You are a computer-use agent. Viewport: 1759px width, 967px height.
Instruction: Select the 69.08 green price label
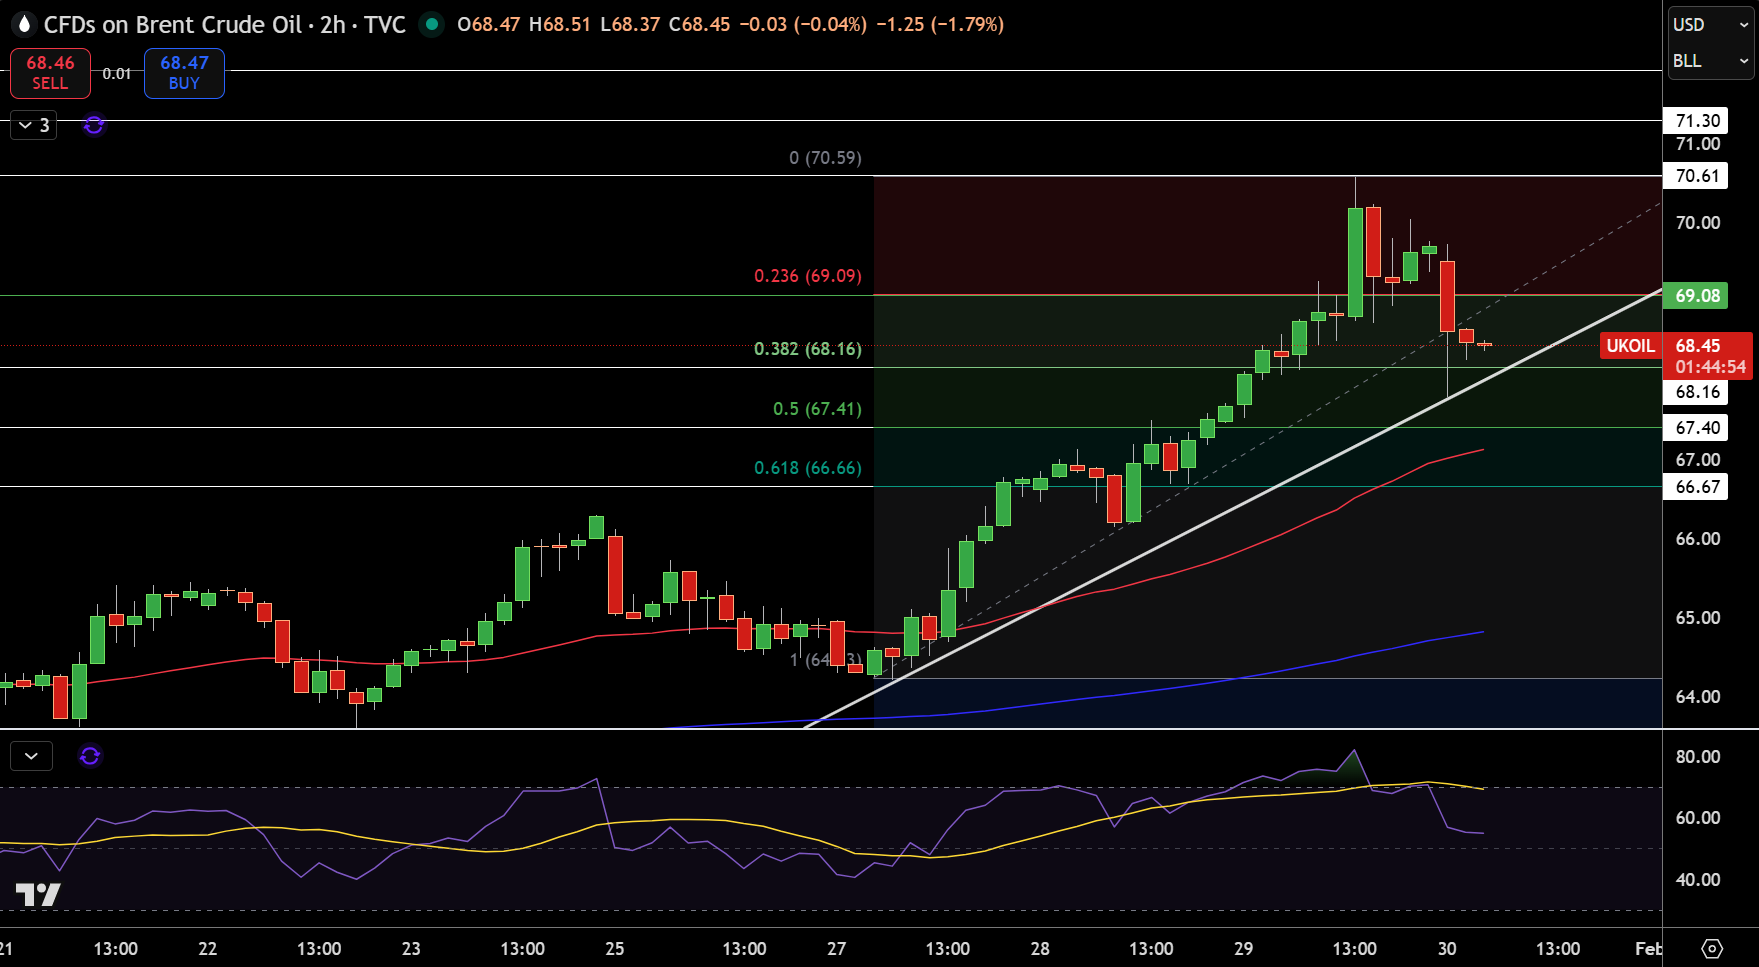click(1697, 296)
